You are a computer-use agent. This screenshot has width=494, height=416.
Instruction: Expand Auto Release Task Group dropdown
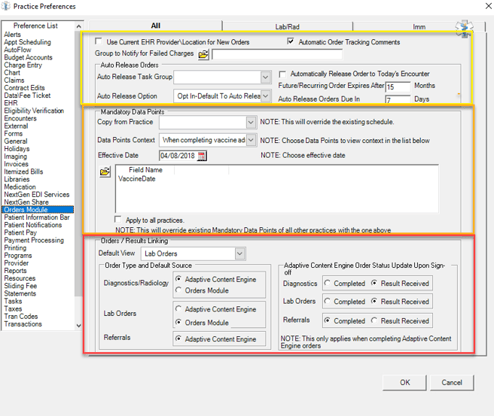[265, 77]
